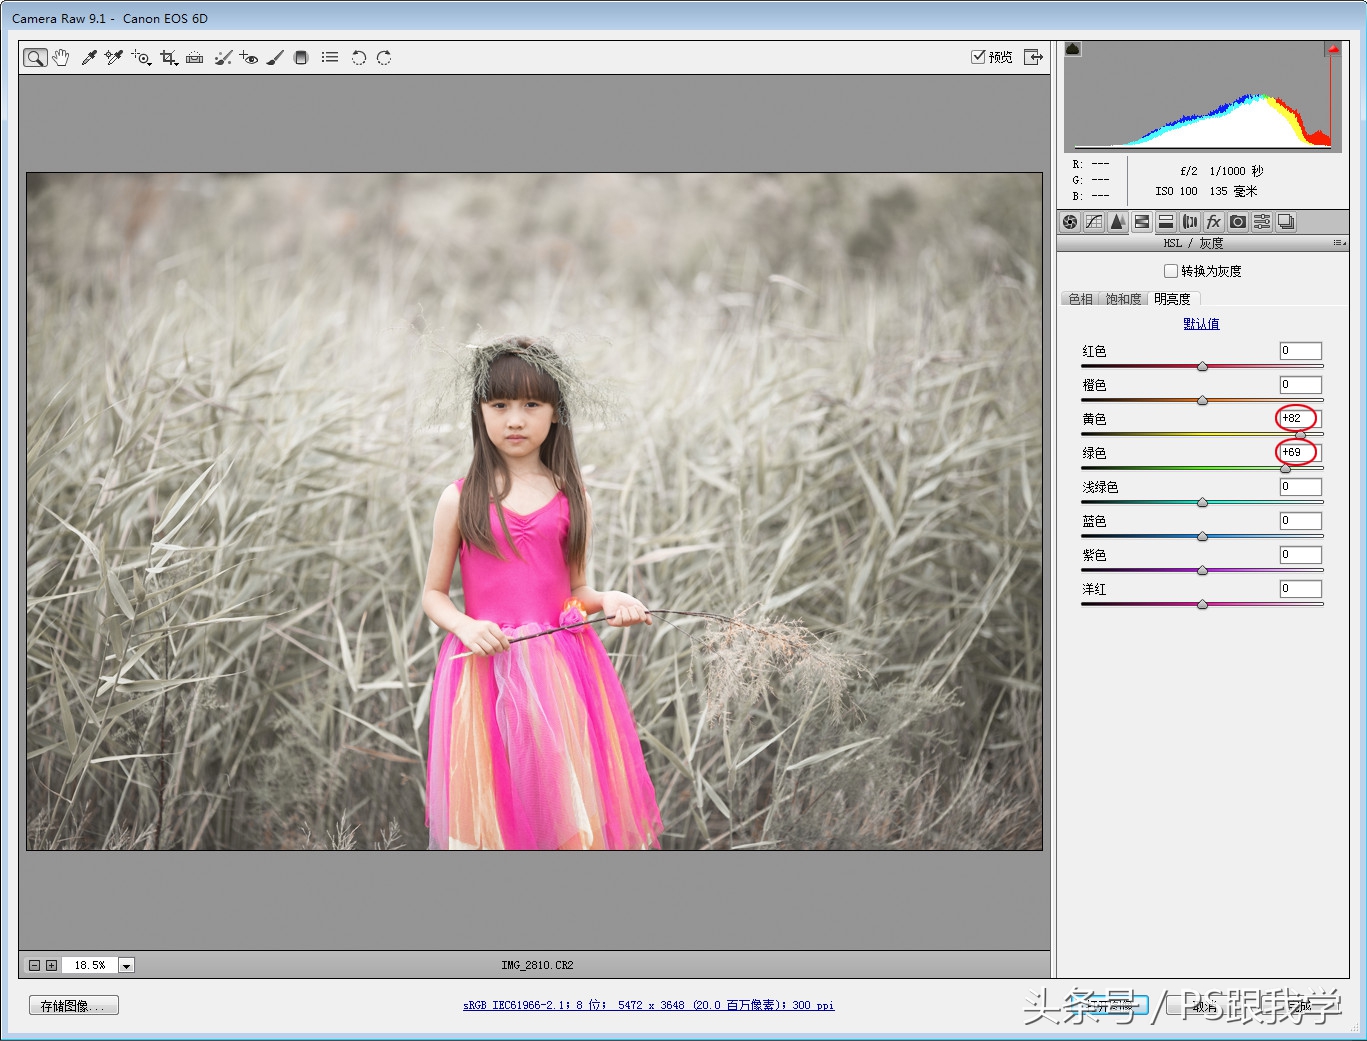
Task: Pick the White Balance eyedropper tool
Action: pos(89,58)
